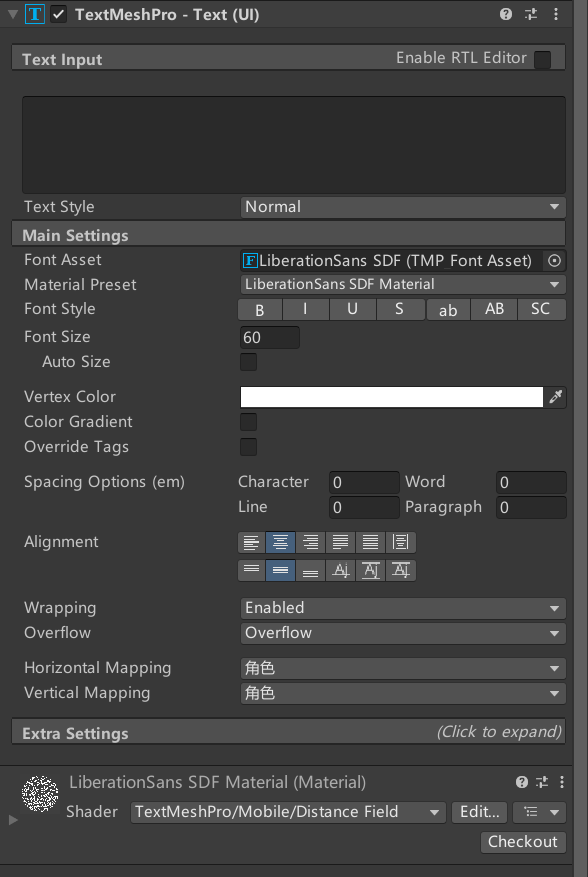Open the TextMeshPro component kebab menu
The height and width of the screenshot is (877, 588).
click(557, 14)
